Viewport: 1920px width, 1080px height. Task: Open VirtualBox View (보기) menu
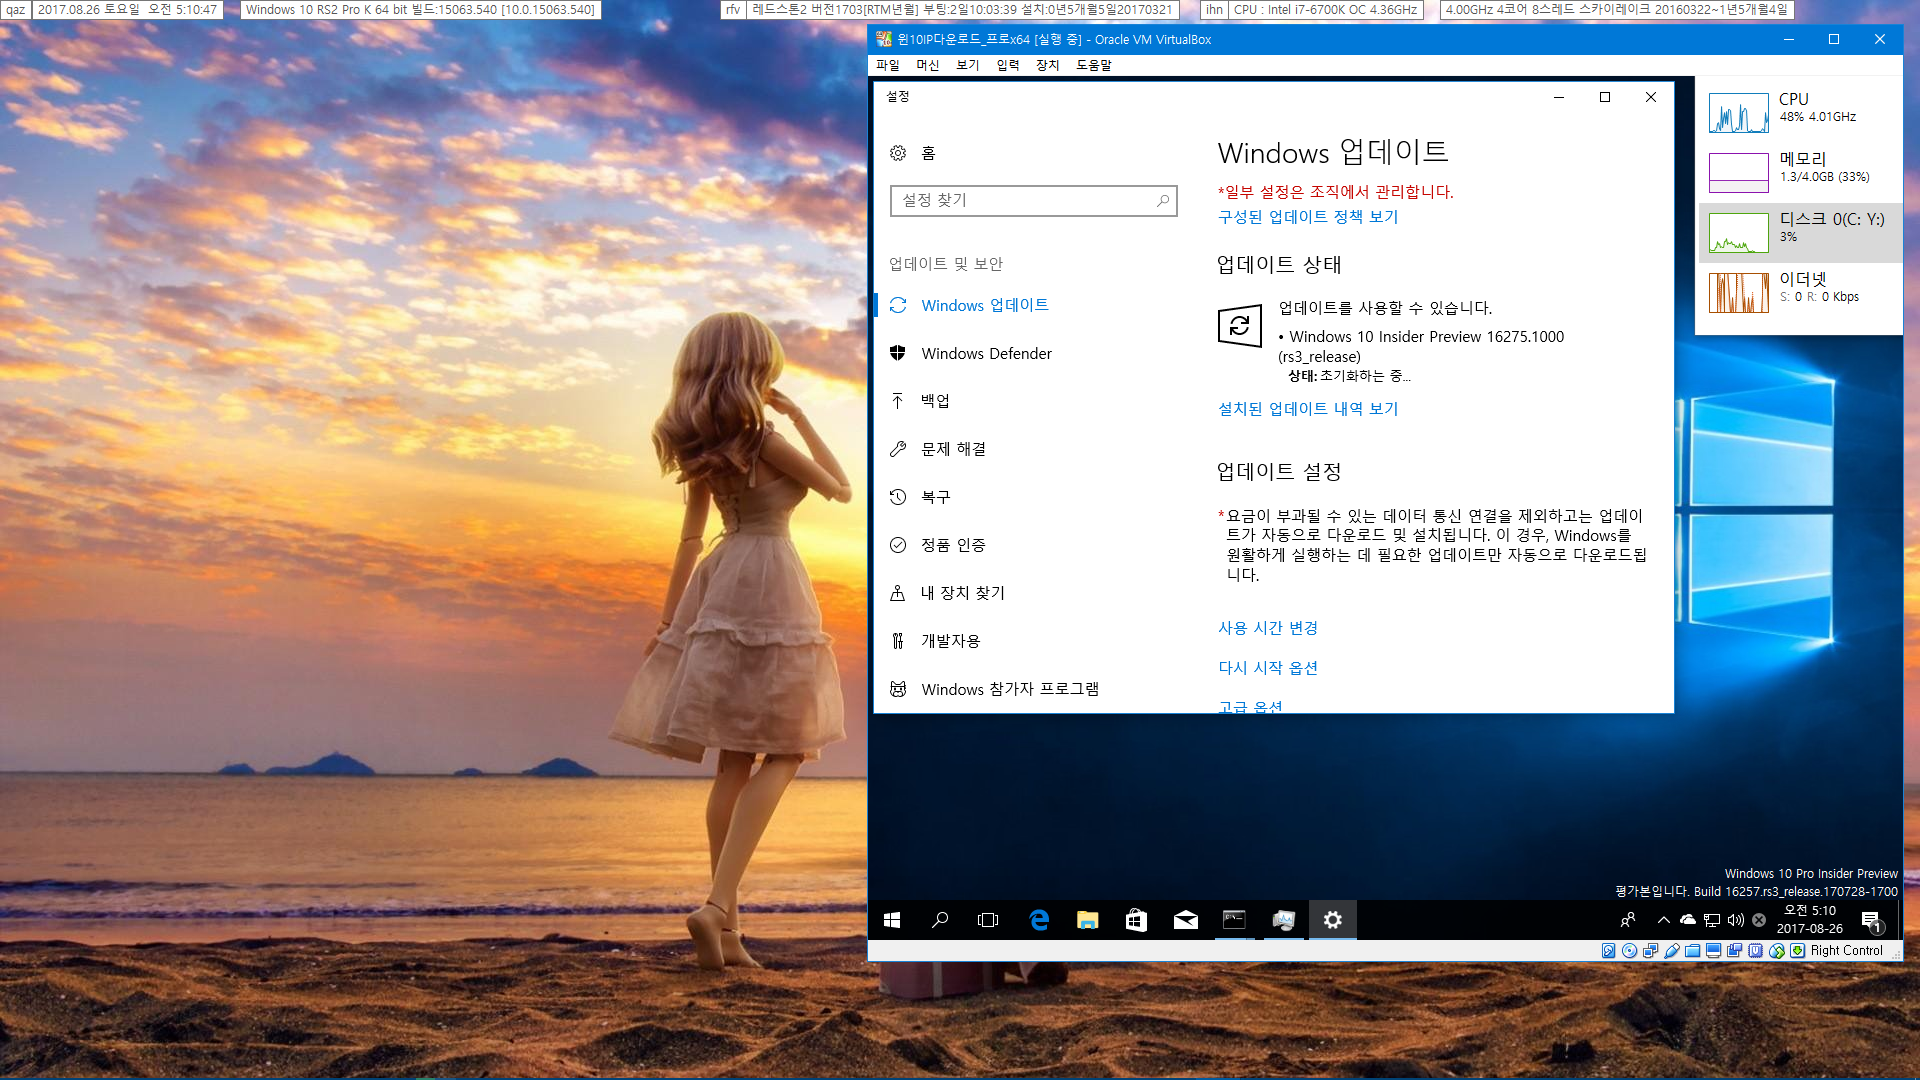[x=968, y=65]
